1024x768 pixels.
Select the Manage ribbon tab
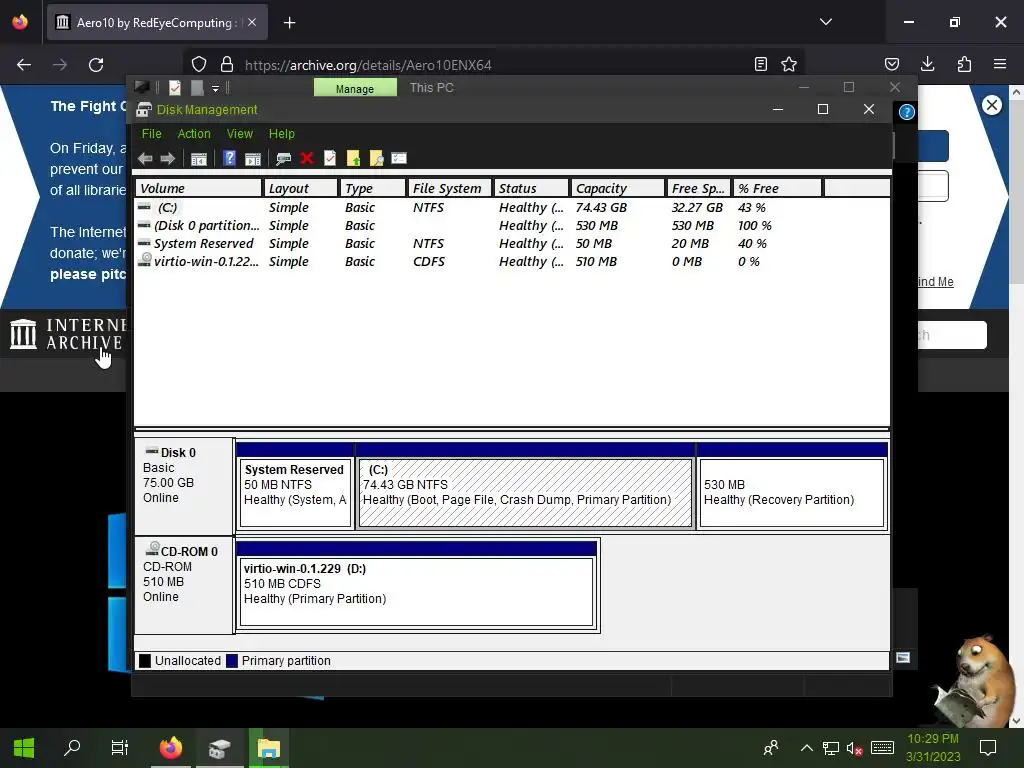pyautogui.click(x=355, y=88)
